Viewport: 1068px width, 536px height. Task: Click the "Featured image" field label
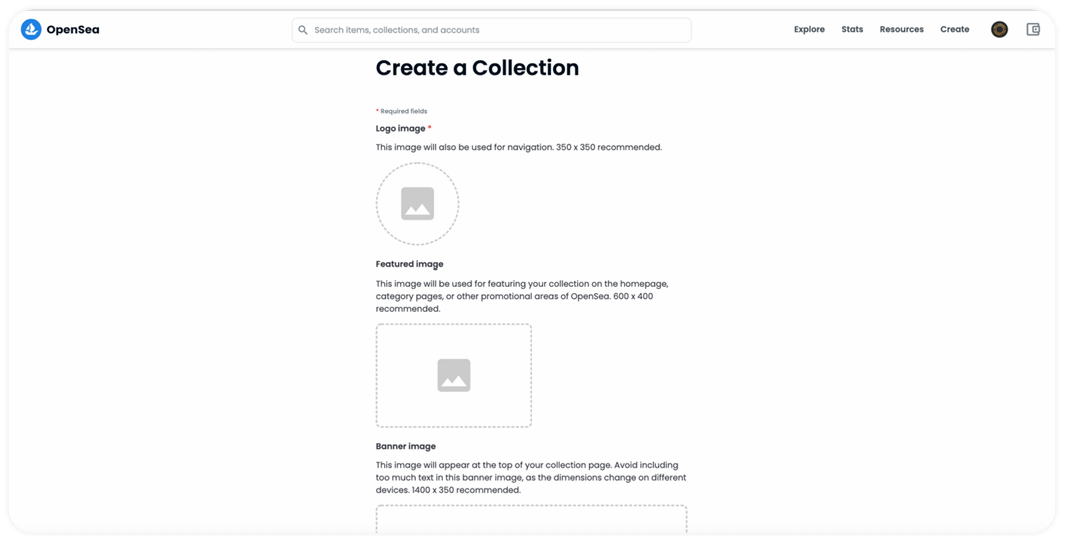click(409, 264)
